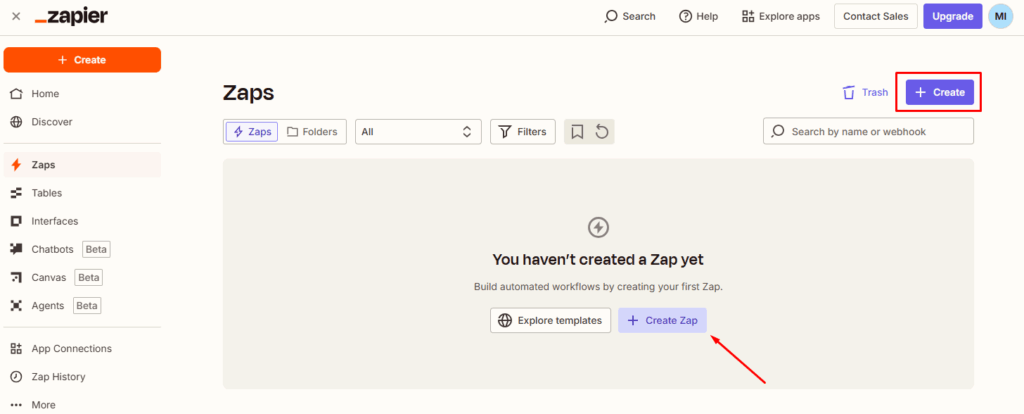1024x414 pixels.
Task: Expand the More sidebar item
Action: (43, 405)
